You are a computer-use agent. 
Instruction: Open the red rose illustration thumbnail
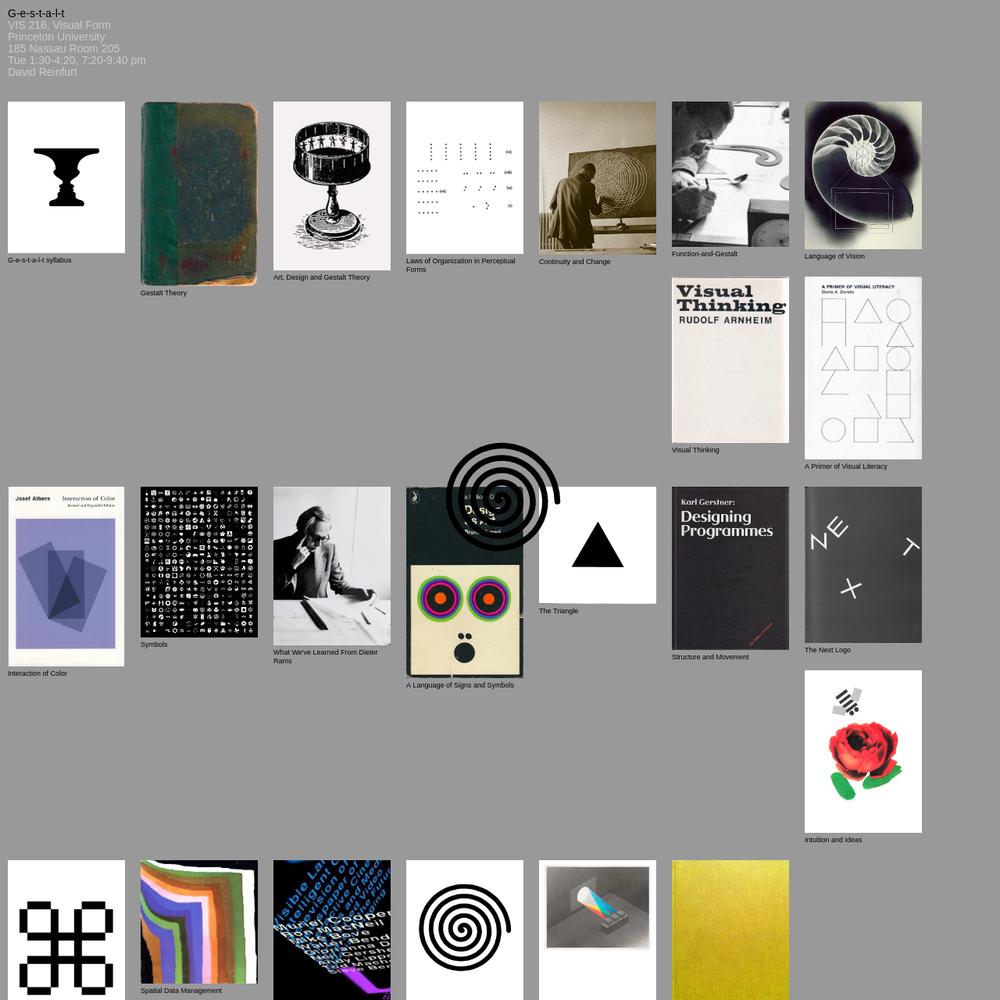[x=863, y=751]
